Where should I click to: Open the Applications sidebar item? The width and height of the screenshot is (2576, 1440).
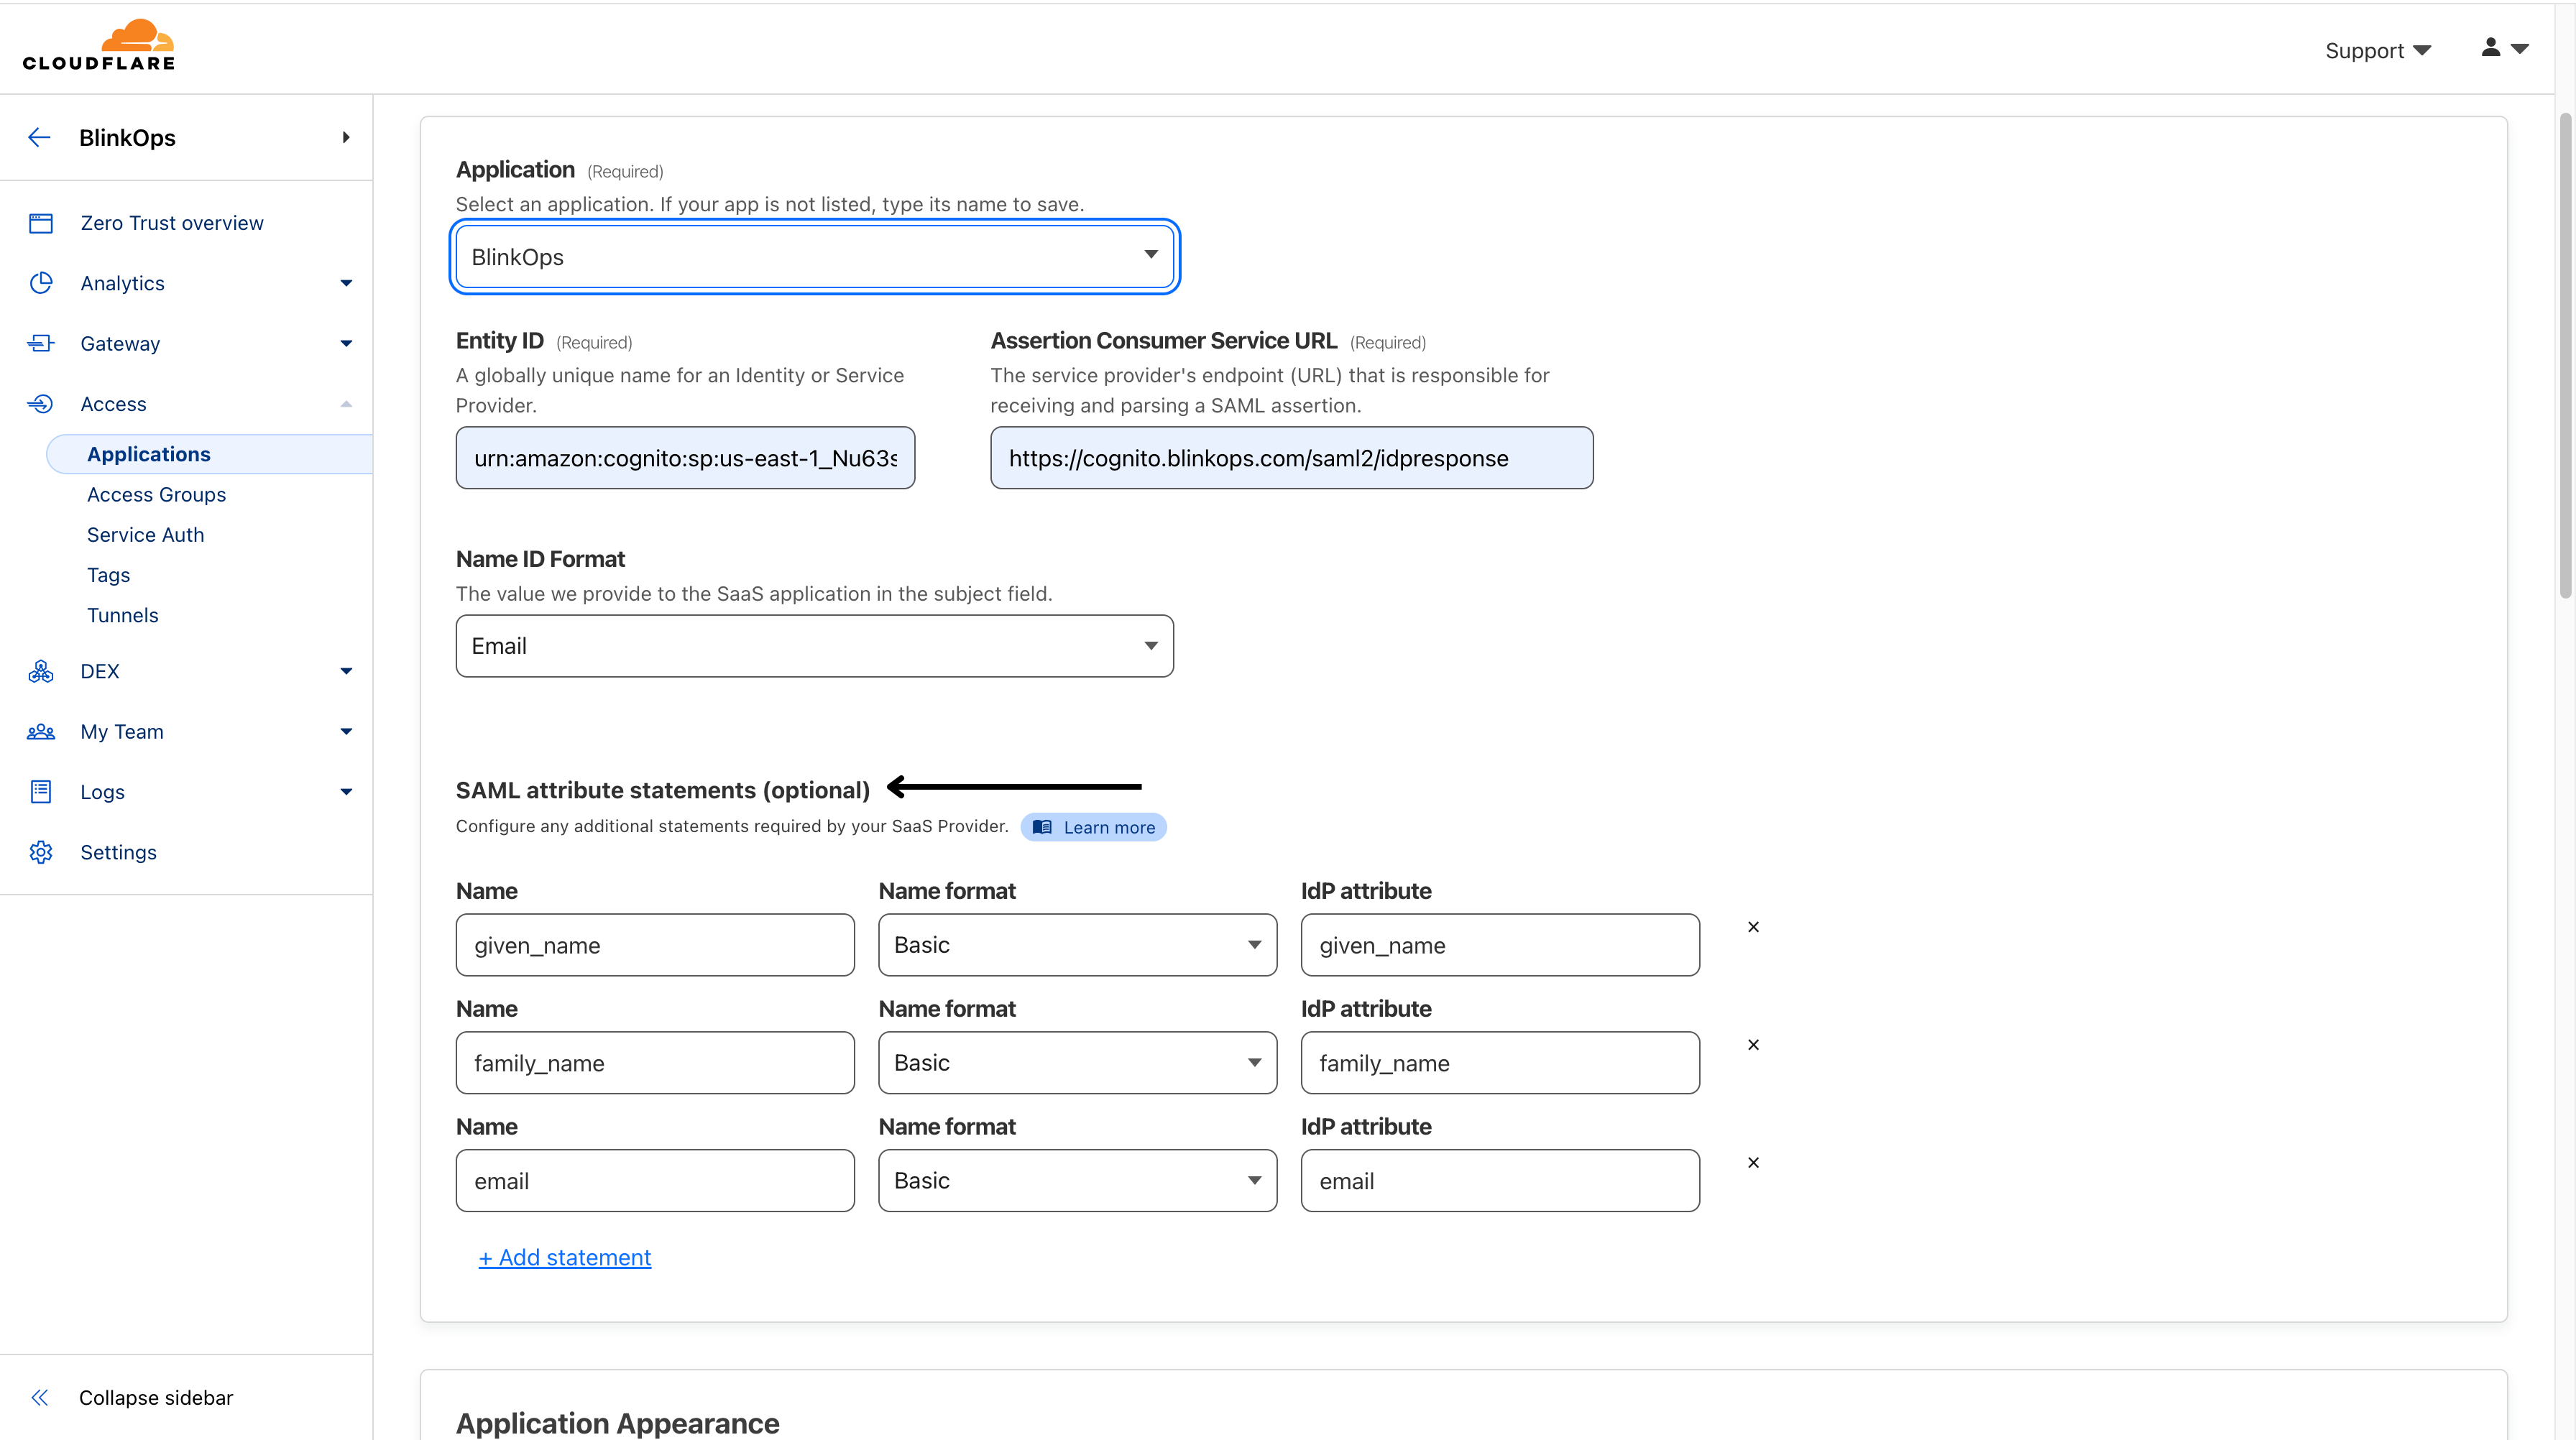click(x=209, y=454)
